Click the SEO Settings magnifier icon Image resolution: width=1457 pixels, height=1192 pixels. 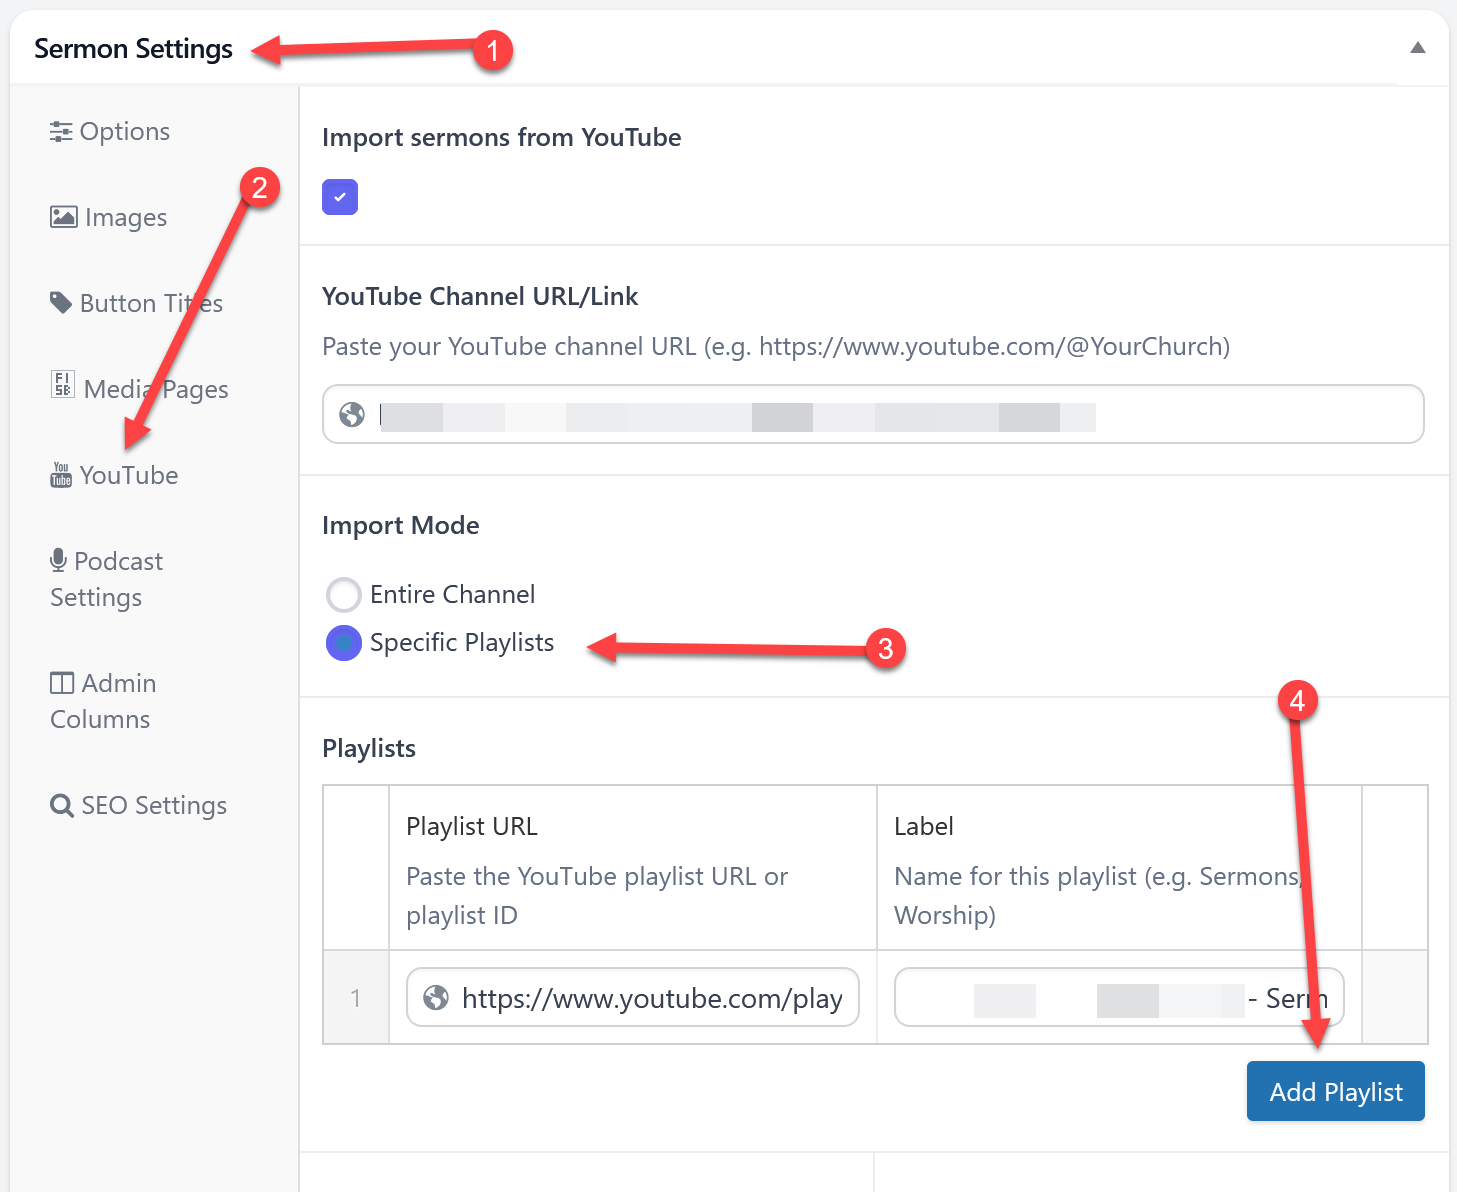[62, 806]
